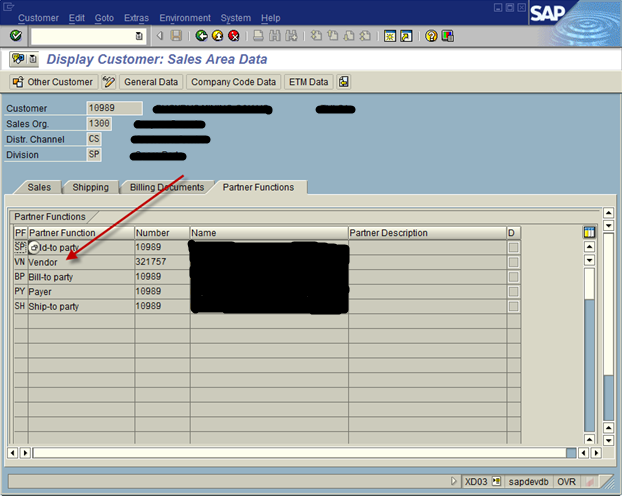Click the Last Page icon
622x496 pixels.
(365, 36)
